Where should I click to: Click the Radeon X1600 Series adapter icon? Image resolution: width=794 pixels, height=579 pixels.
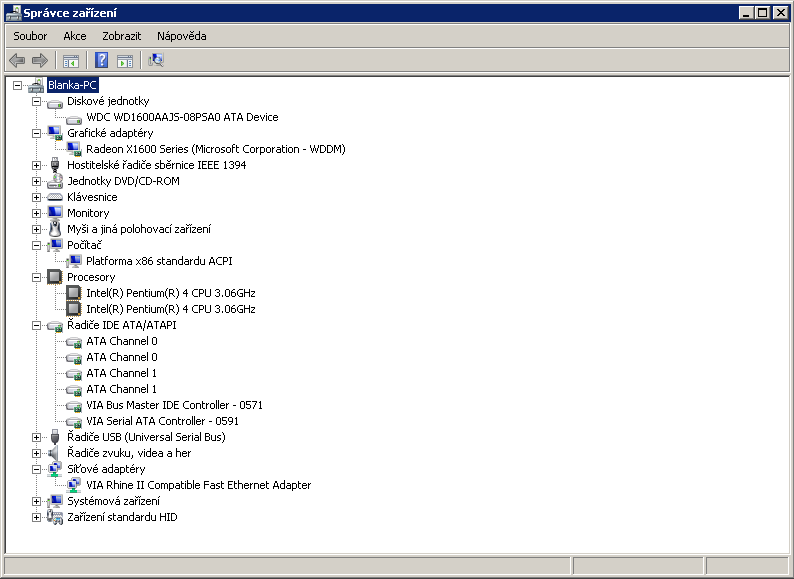coord(74,149)
